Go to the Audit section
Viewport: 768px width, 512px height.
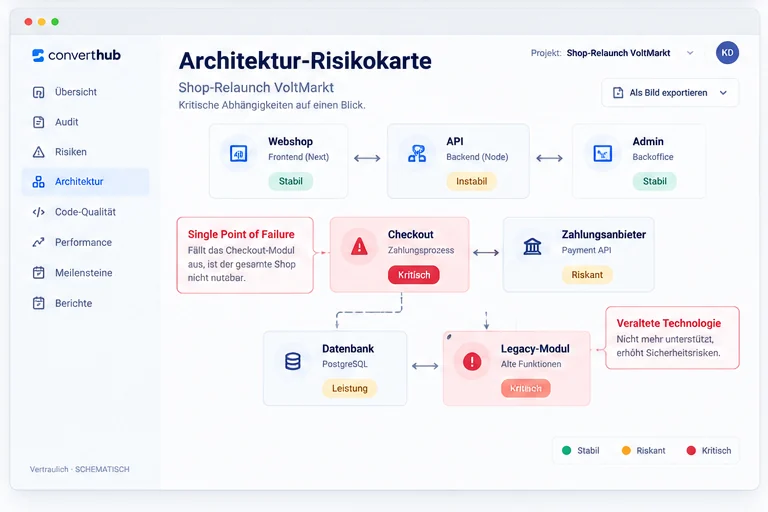(86, 122)
